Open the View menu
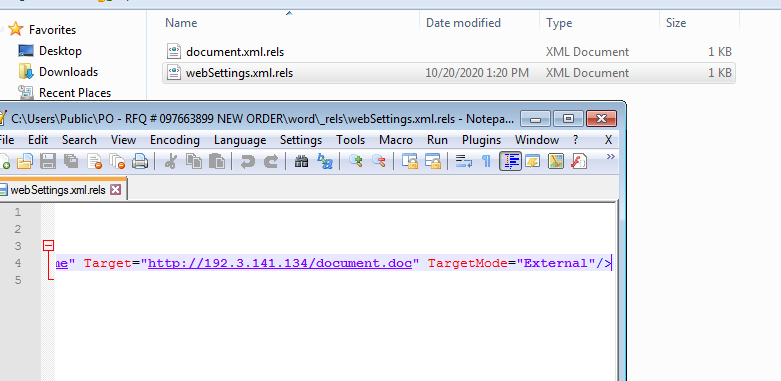The height and width of the screenshot is (381, 781). (x=124, y=140)
